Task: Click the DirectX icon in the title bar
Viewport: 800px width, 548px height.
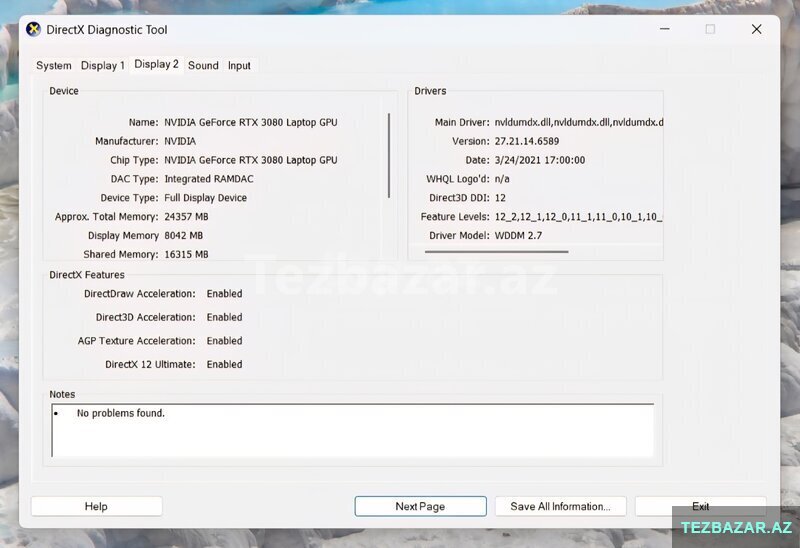Action: click(34, 30)
